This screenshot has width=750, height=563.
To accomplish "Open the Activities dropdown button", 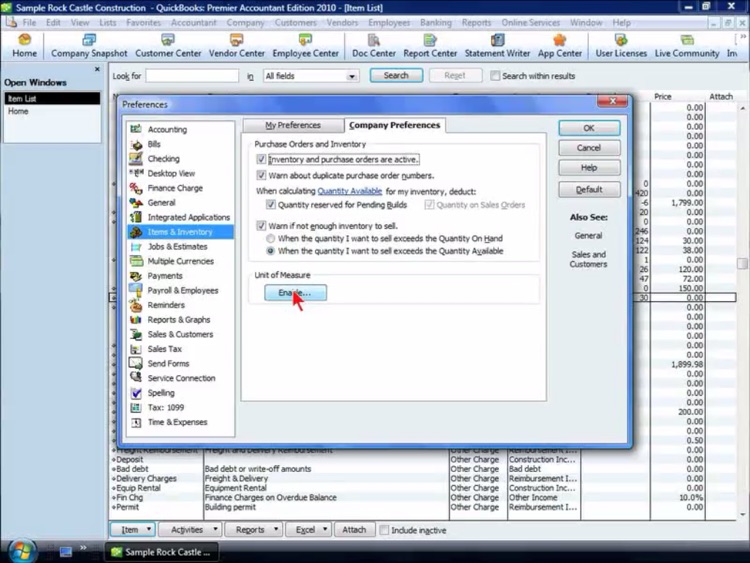I will click(190, 530).
